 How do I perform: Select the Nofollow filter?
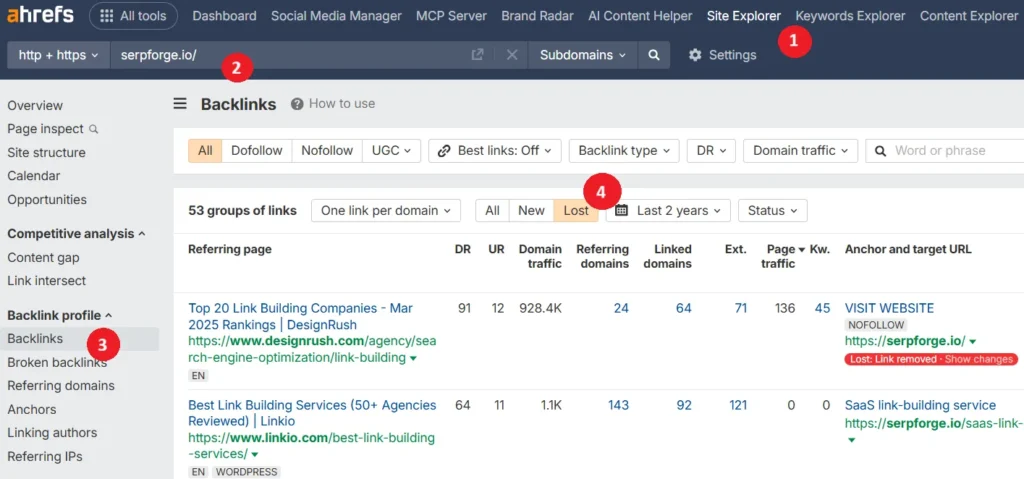(327, 151)
